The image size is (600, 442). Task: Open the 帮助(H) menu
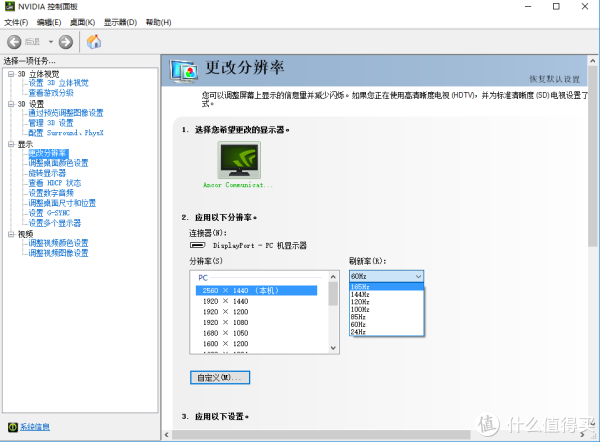pyautogui.click(x=158, y=22)
